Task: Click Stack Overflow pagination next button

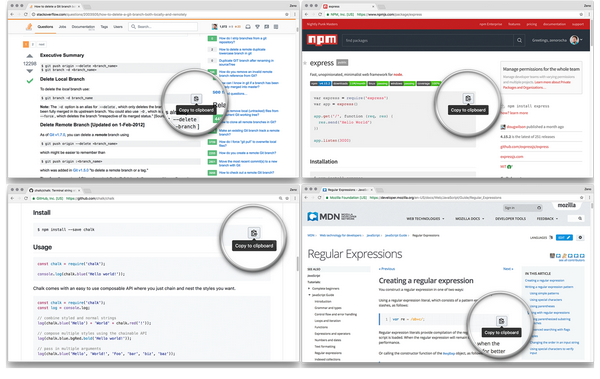Action: pos(42,44)
